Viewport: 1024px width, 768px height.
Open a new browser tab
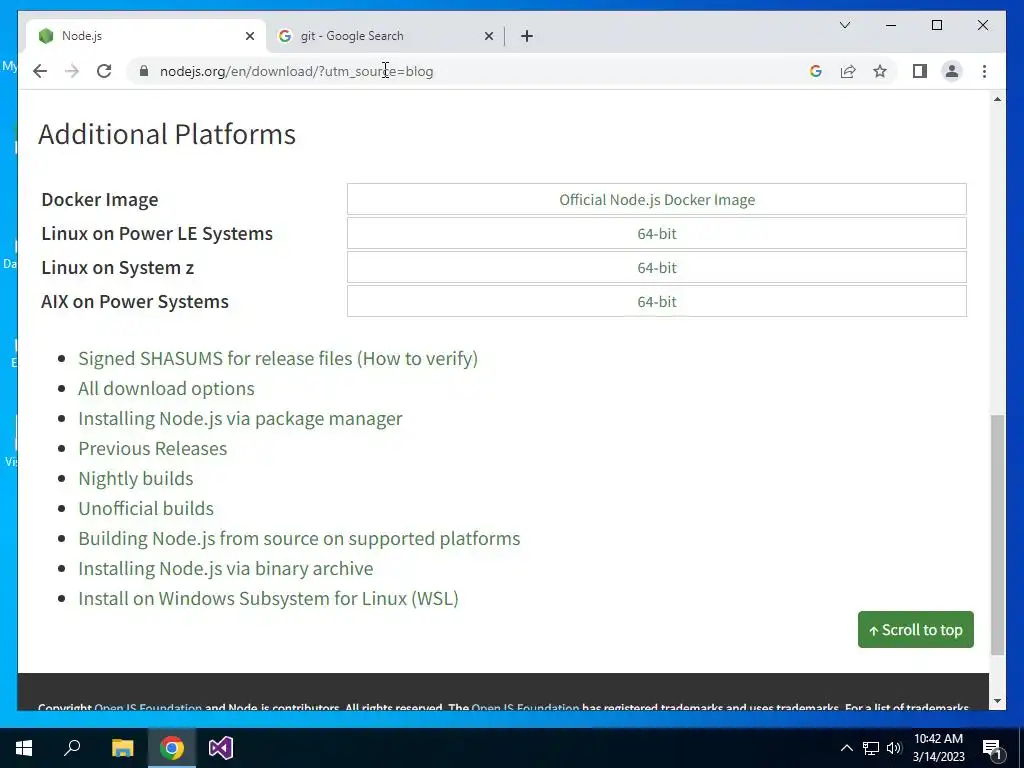[x=527, y=36]
